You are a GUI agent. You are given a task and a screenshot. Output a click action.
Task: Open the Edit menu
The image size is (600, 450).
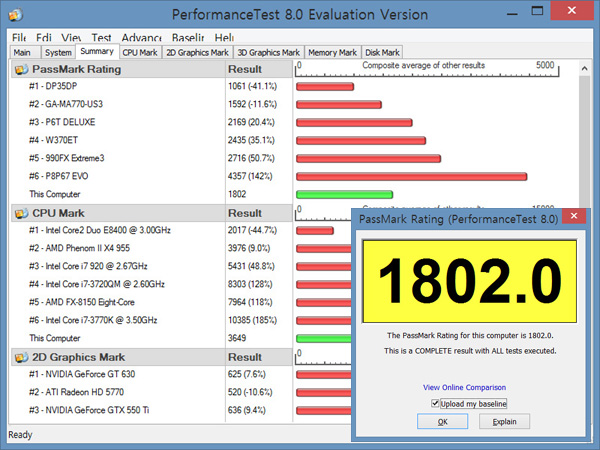tap(44, 38)
